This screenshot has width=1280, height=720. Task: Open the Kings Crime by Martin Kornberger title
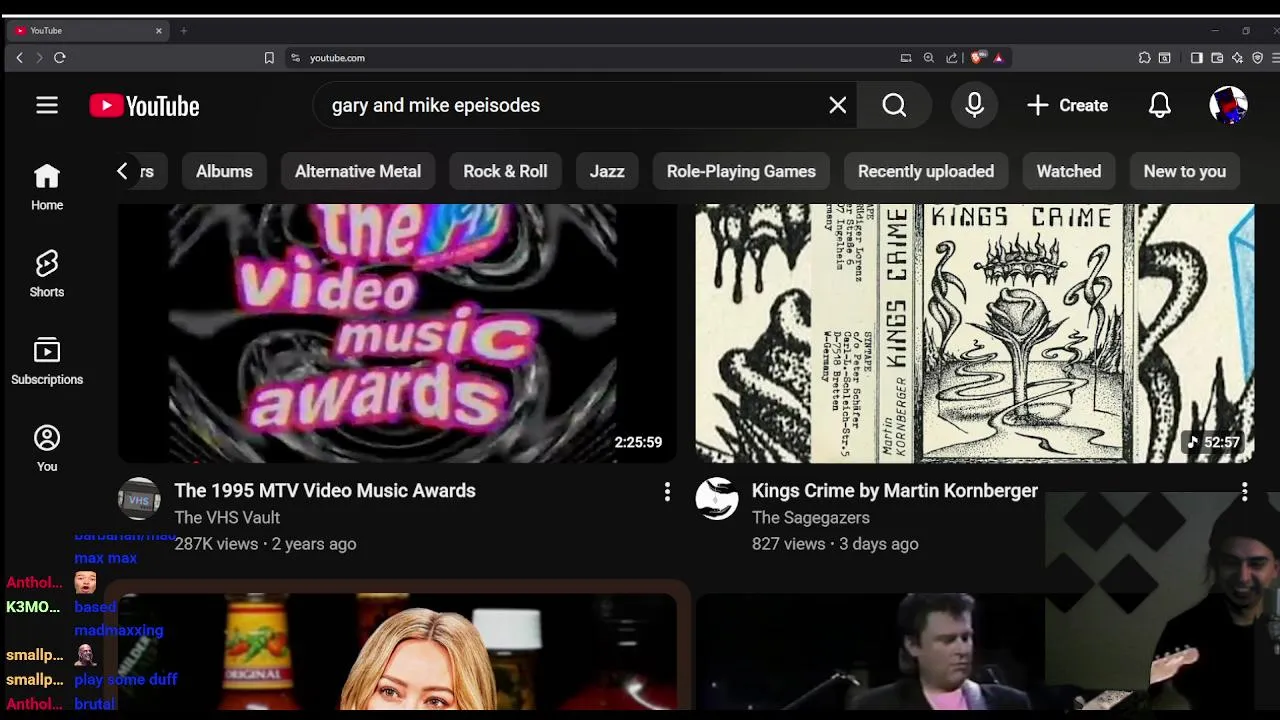(x=895, y=490)
